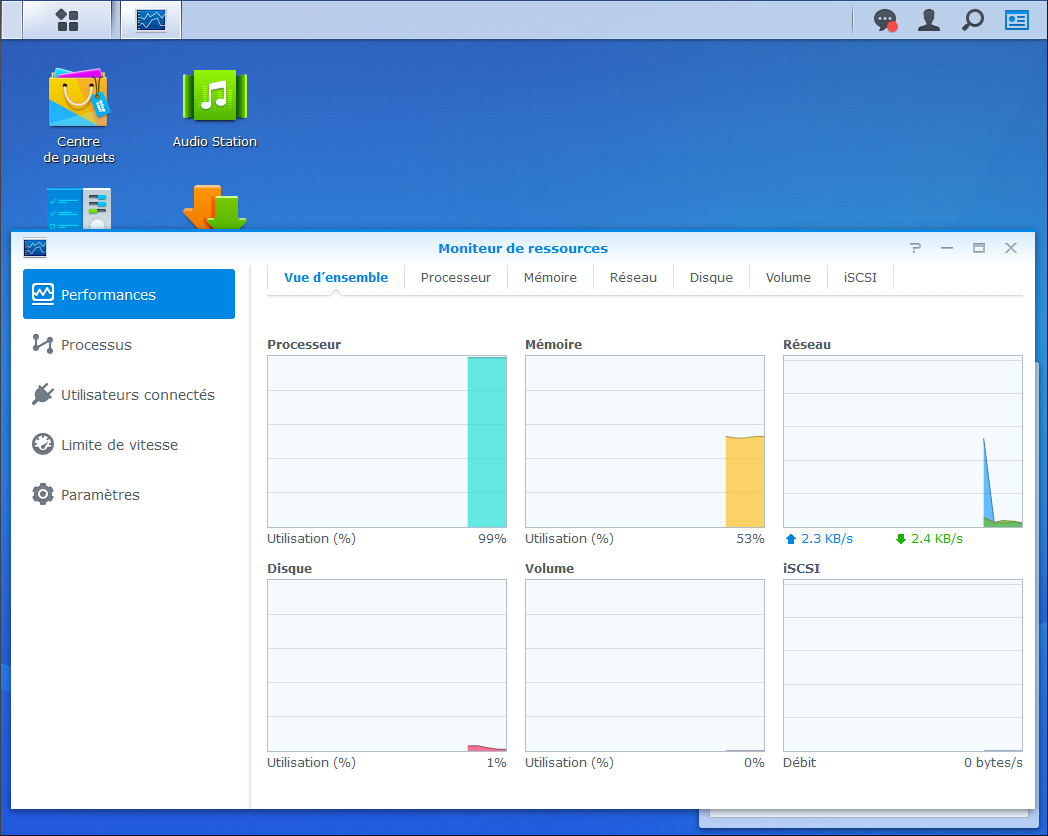This screenshot has width=1048, height=836.
Task: Go to Utilisateurs connectés
Action: [x=137, y=395]
